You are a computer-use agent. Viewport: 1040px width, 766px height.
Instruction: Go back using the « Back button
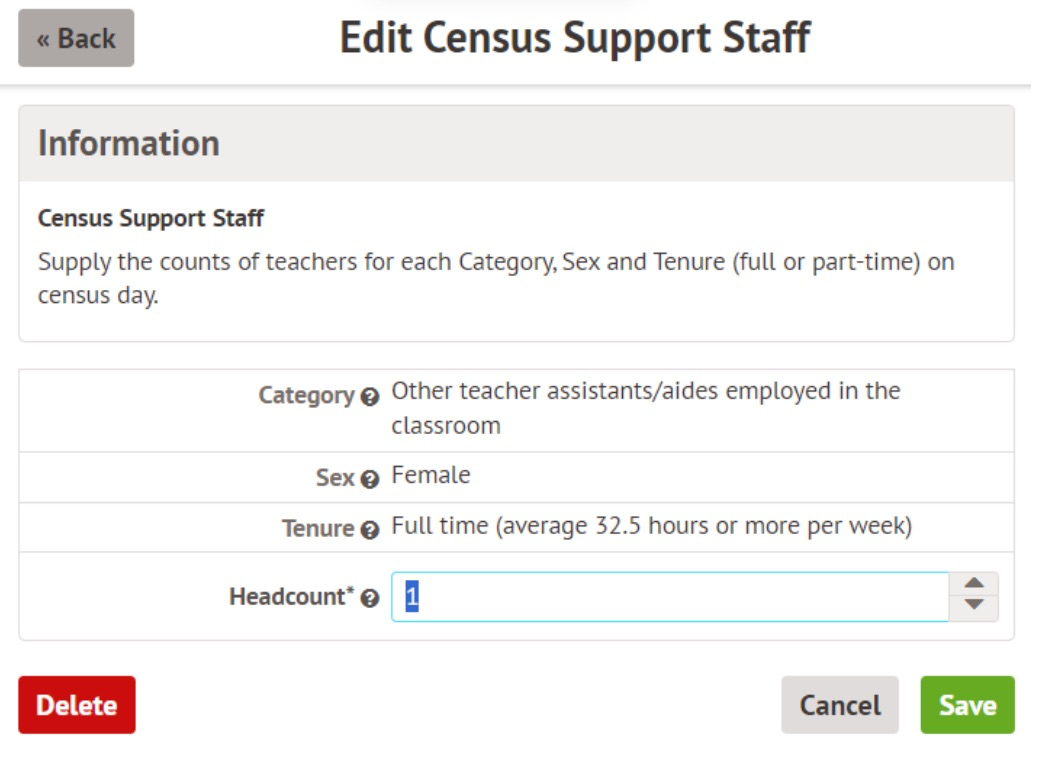click(x=76, y=39)
